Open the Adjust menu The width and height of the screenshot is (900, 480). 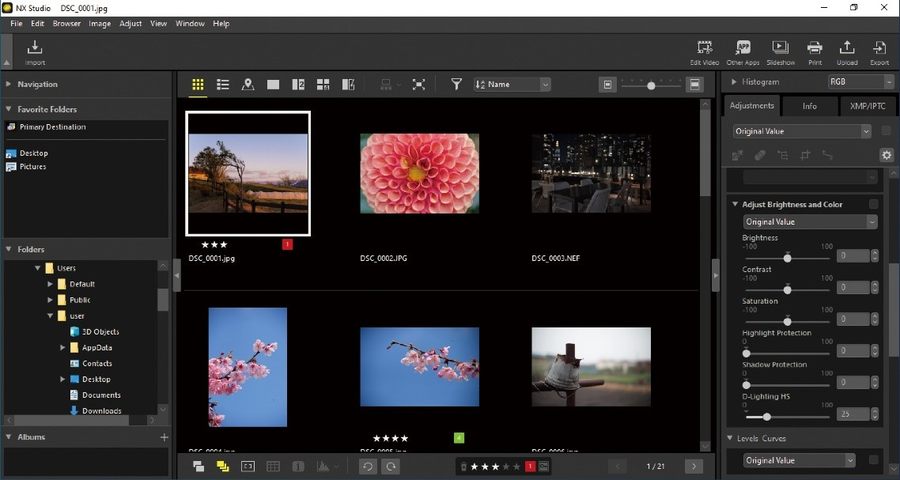pyautogui.click(x=130, y=23)
